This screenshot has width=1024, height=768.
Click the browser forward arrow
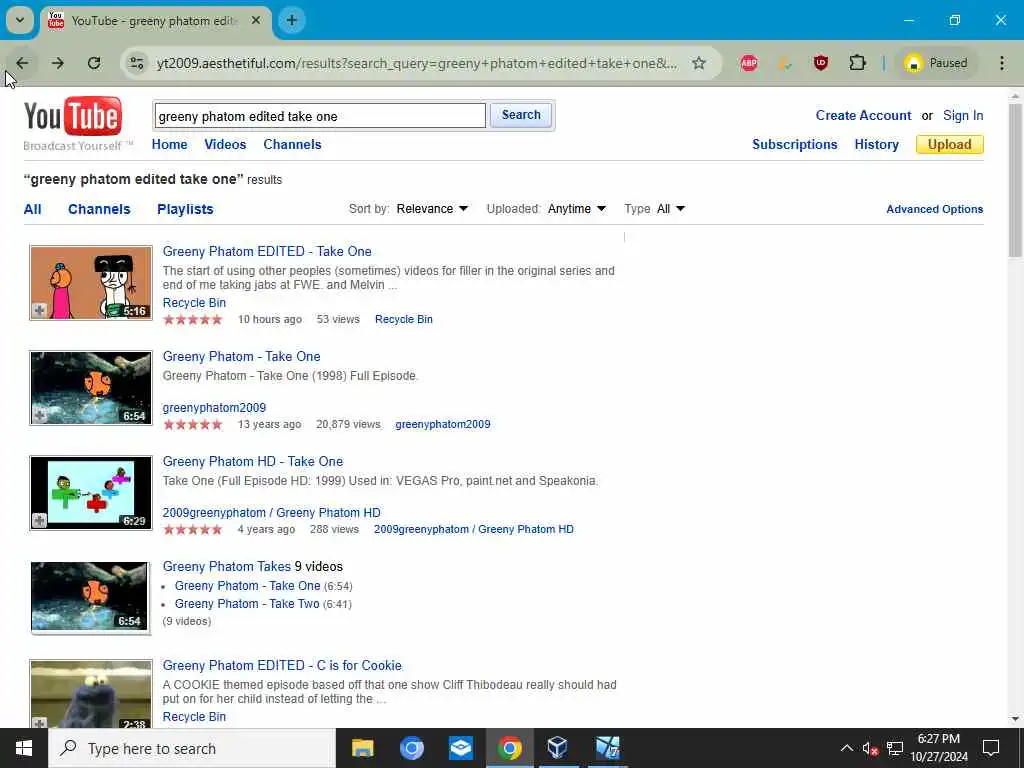pos(58,63)
